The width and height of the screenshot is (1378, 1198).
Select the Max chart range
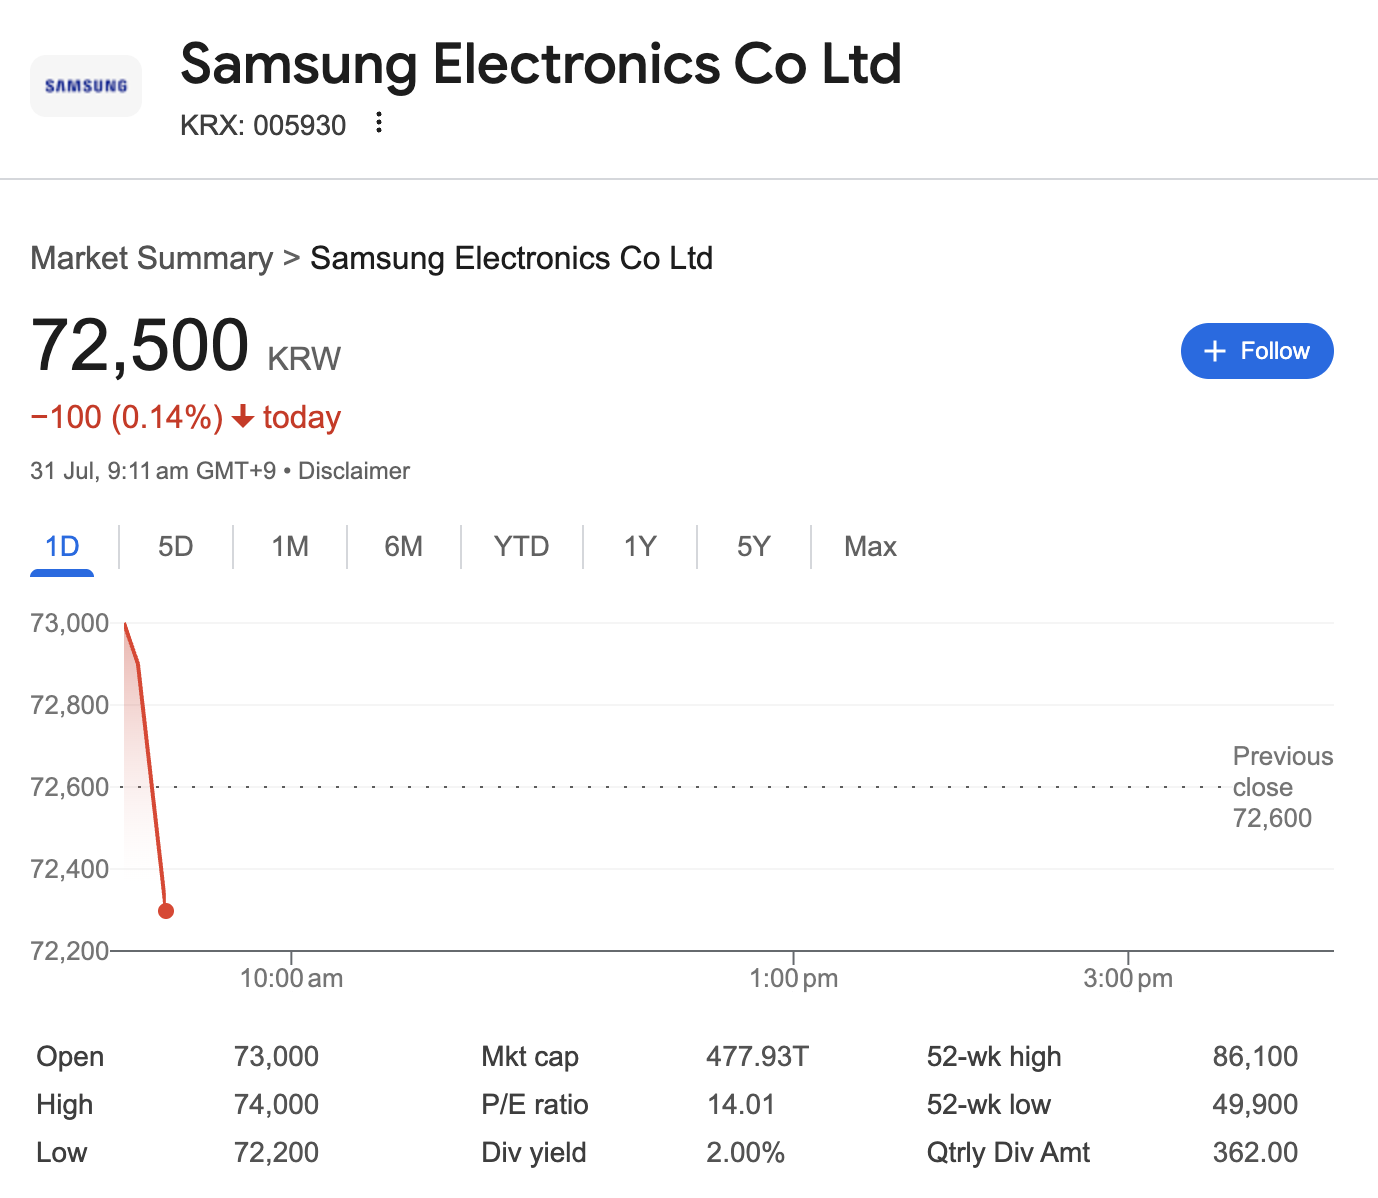[870, 547]
